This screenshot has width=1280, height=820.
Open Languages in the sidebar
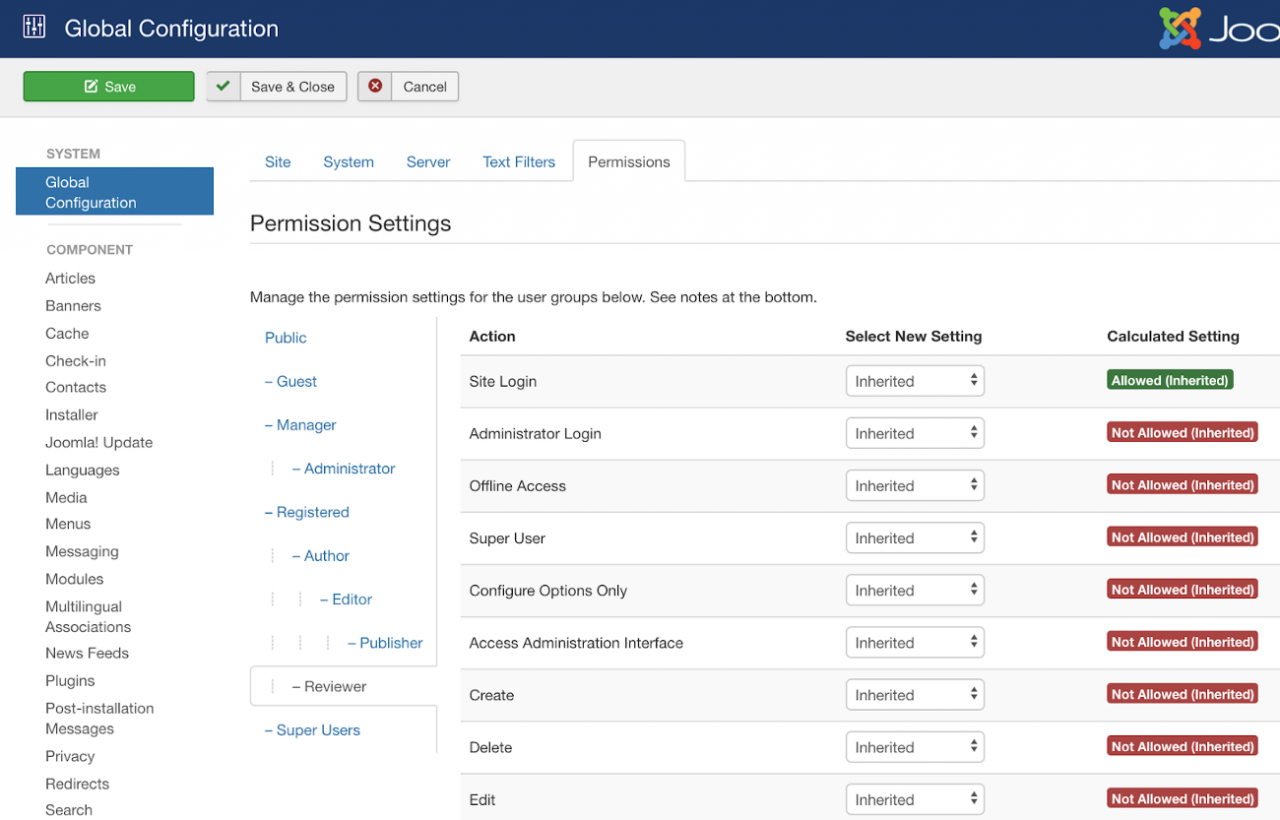coord(82,470)
